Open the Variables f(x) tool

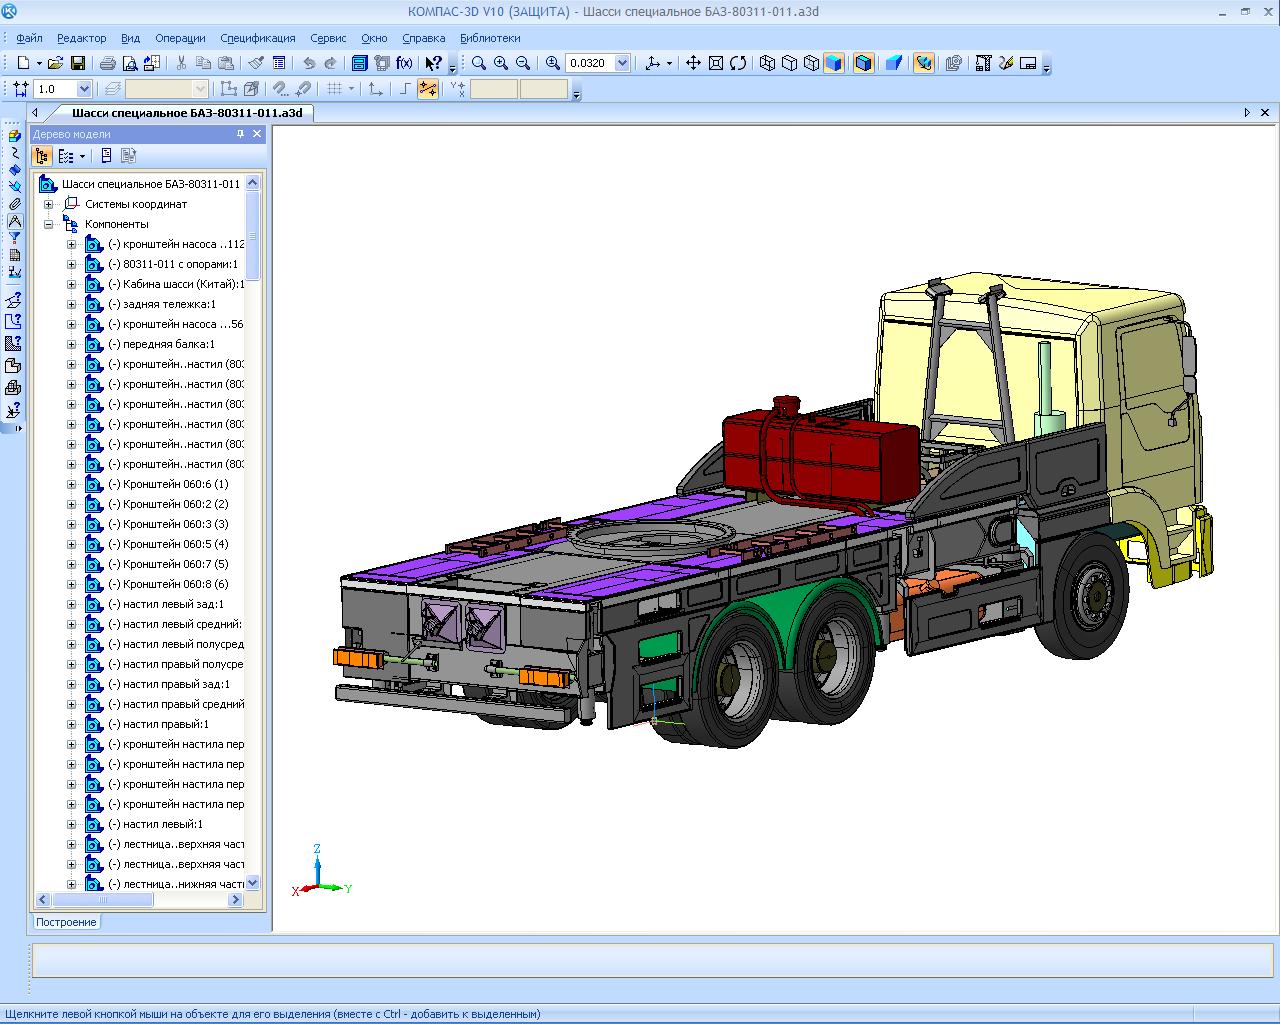point(404,63)
